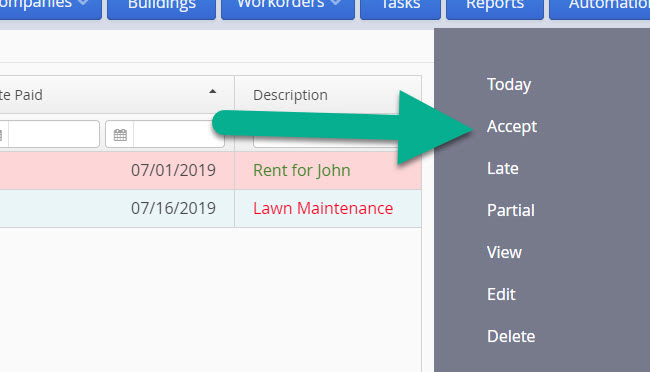Open the Lawn Maintenance entry
The image size is (650, 372).
[x=323, y=208]
